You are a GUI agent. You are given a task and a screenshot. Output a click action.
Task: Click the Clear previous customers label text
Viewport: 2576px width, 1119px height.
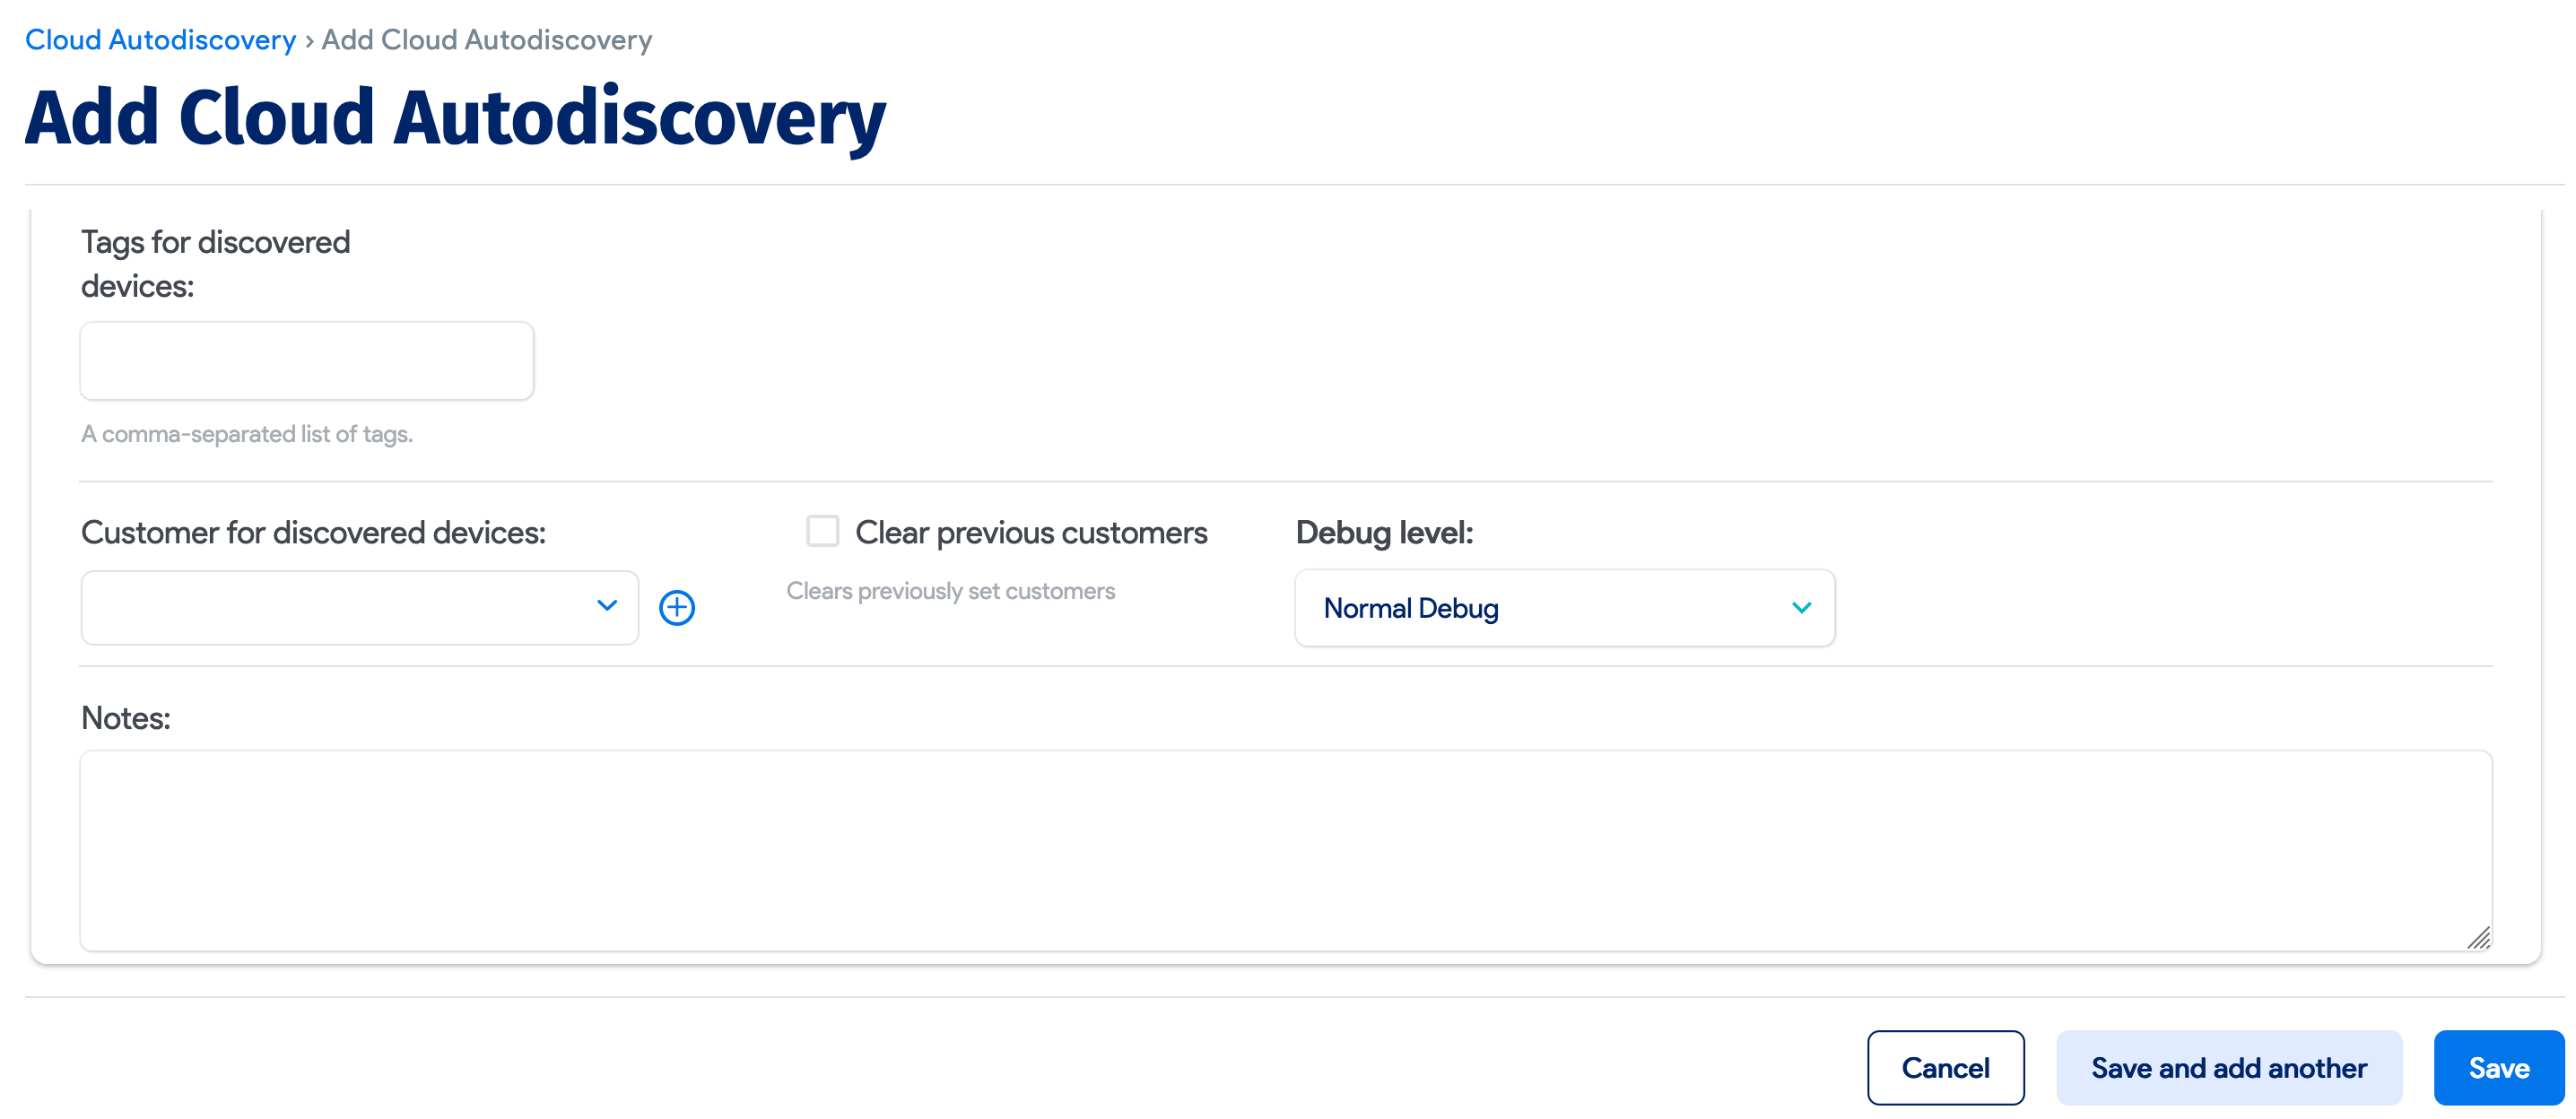coord(1031,532)
